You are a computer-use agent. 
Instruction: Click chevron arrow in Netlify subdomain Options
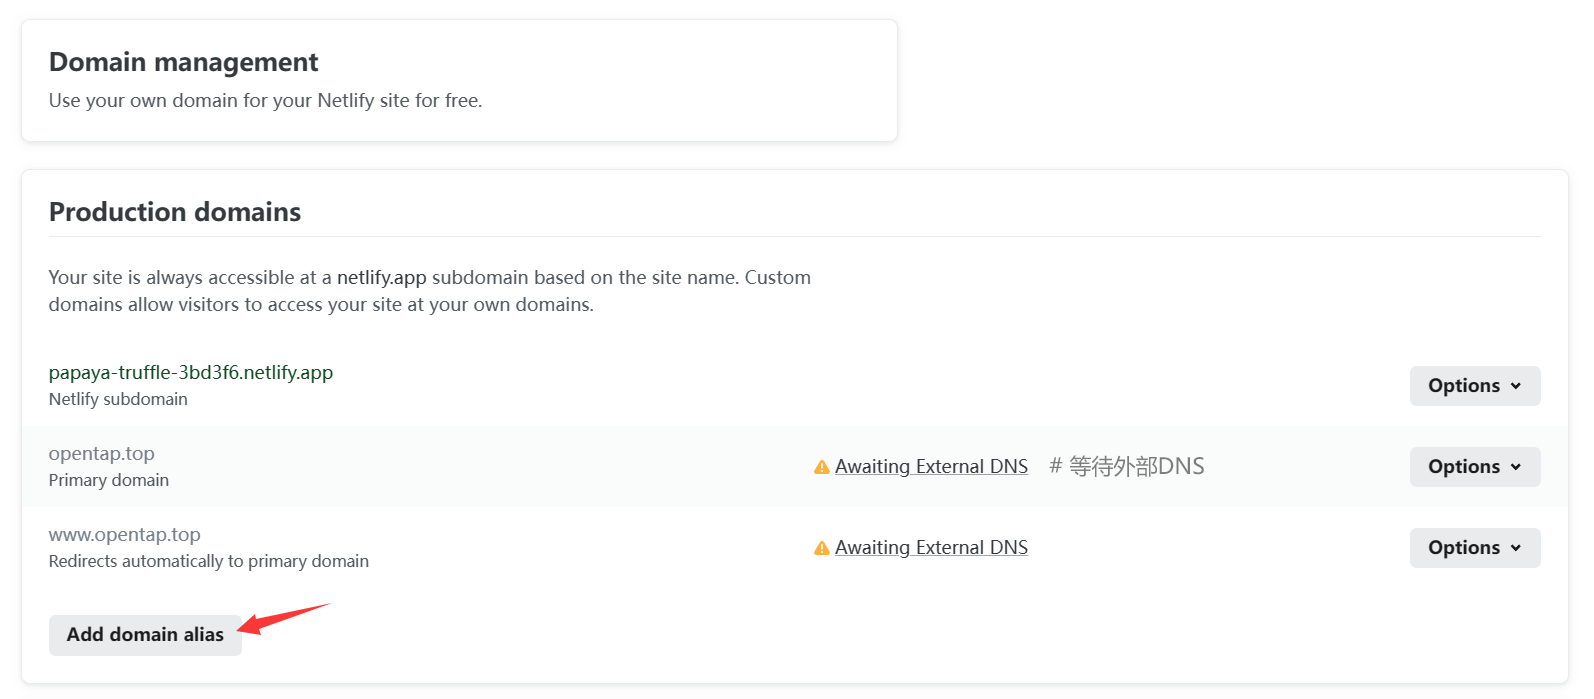[x=1516, y=386]
